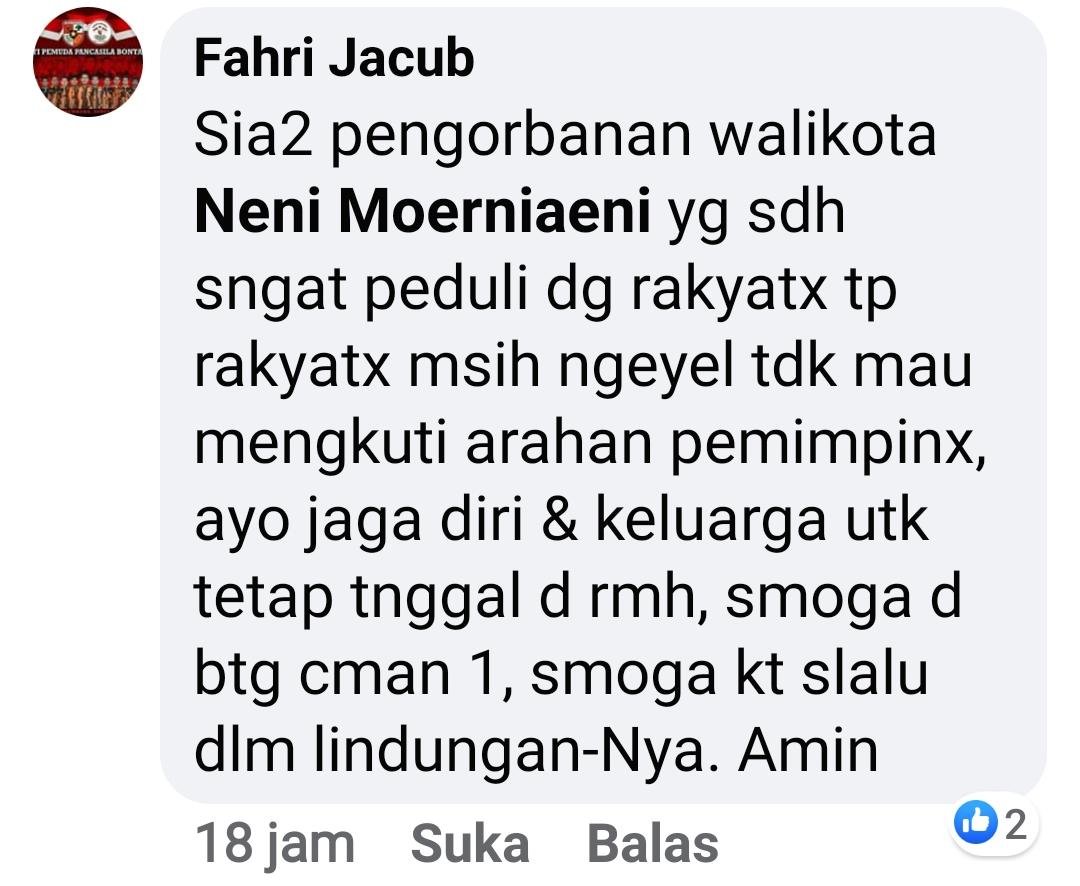1080x886 pixels.
Task: Open the reactions pill on comment corner
Action: [x=993, y=823]
